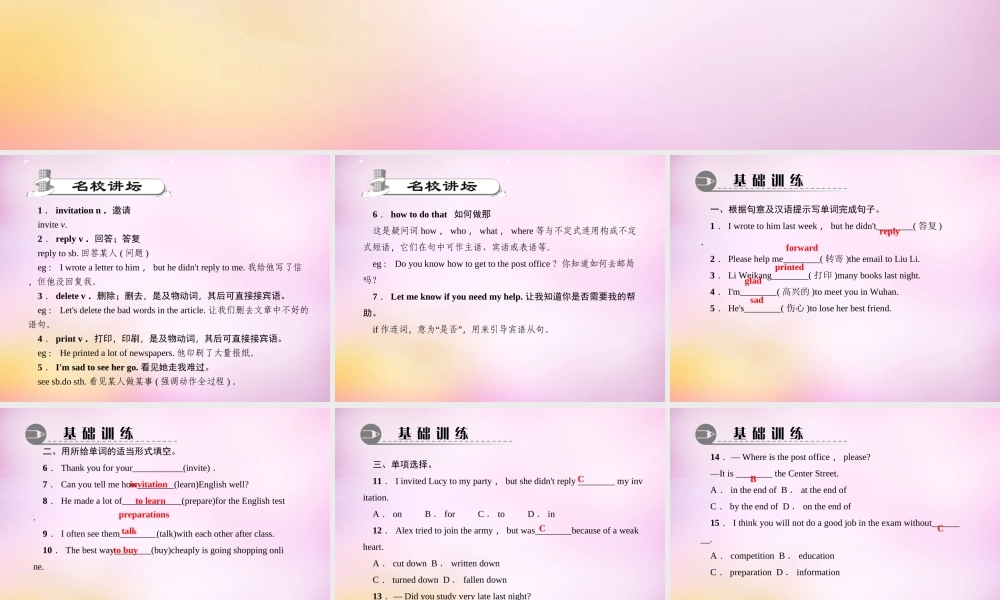
Task: Click the red answer 'printed' in question 3
Action: (x=789, y=267)
